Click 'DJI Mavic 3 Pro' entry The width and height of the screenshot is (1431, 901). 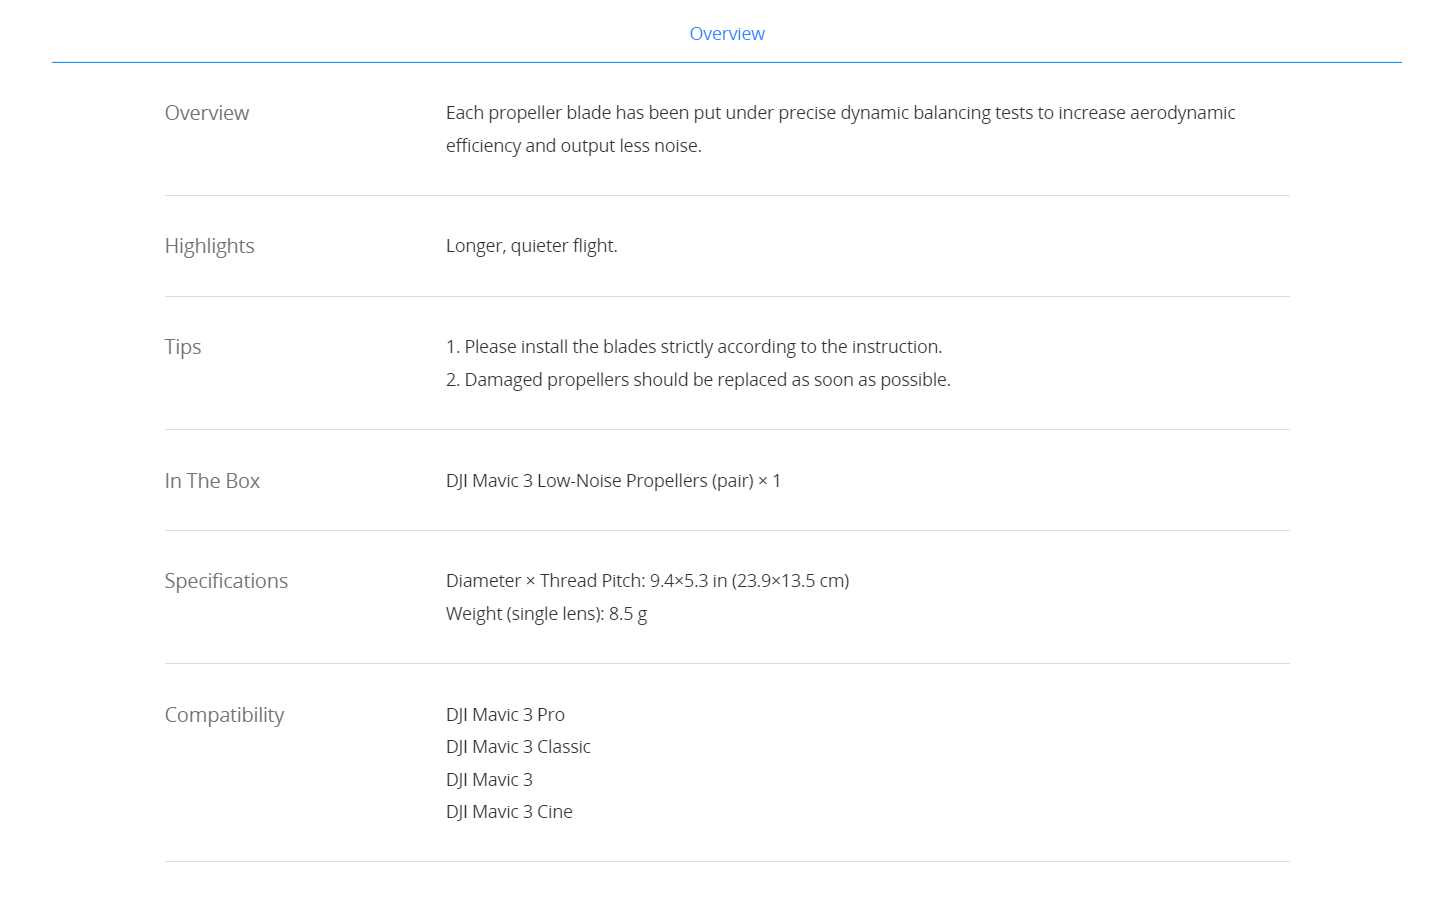coord(505,715)
